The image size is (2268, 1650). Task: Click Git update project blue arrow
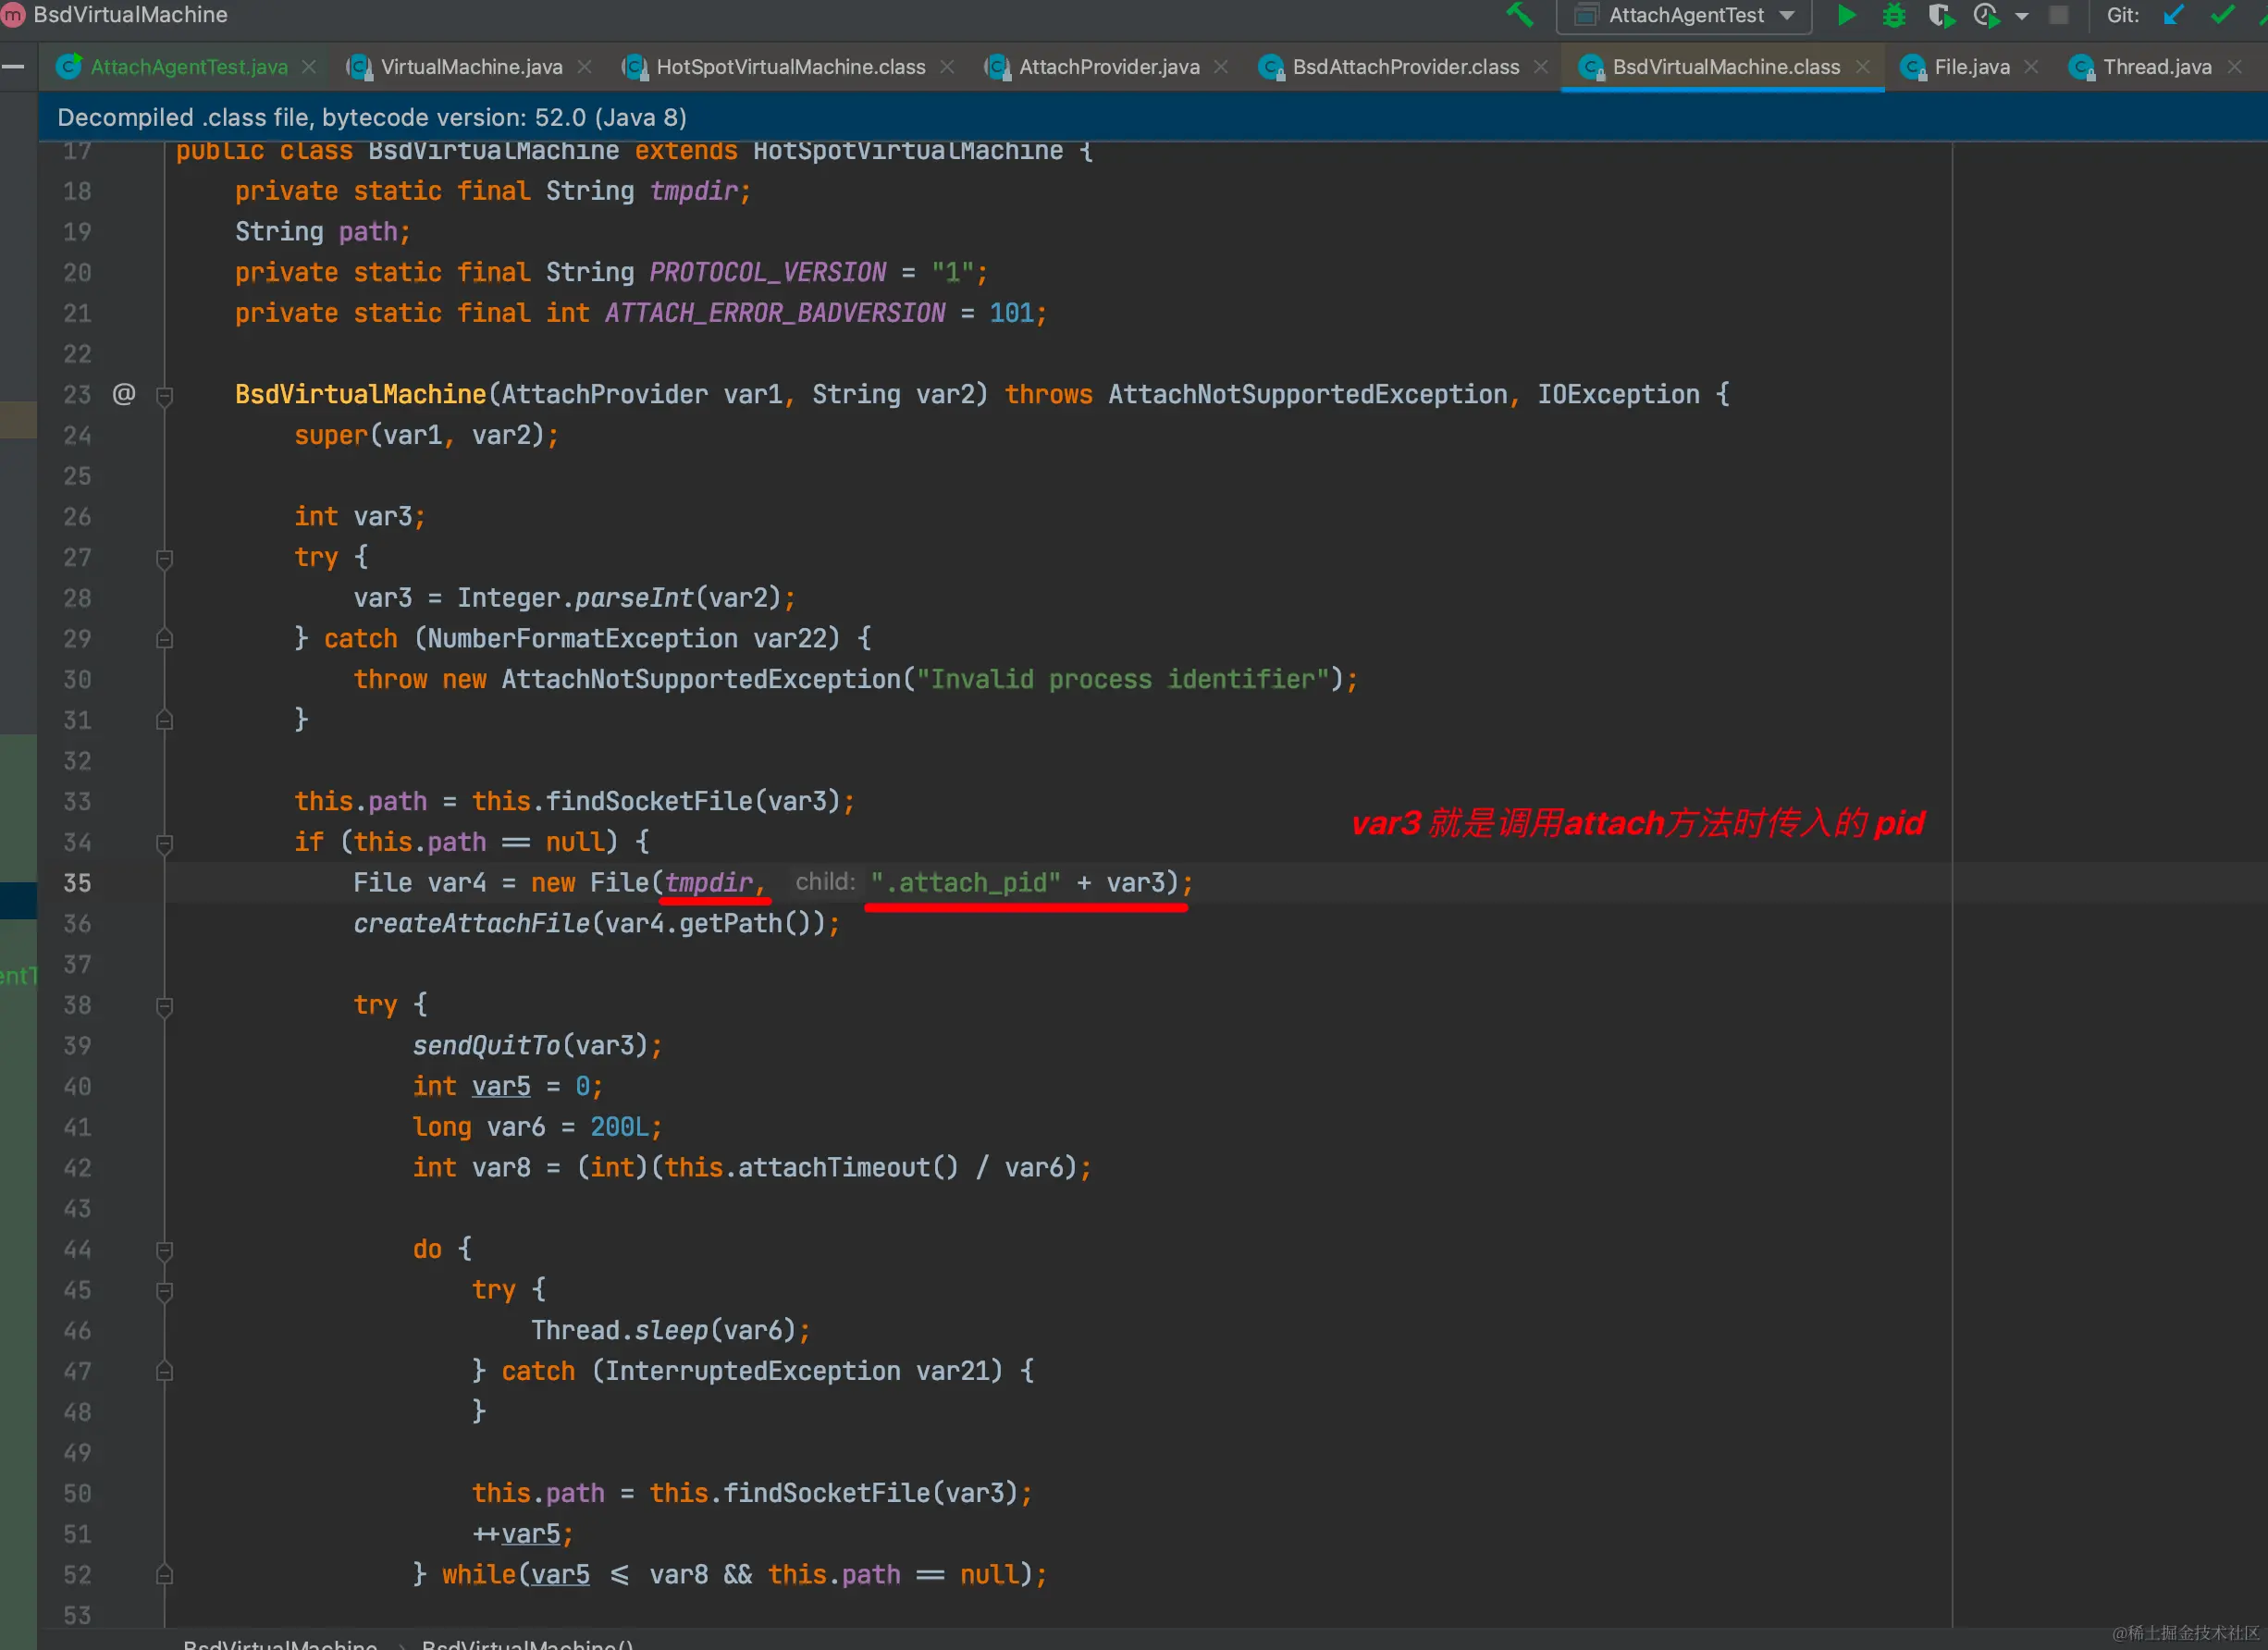[x=2174, y=15]
